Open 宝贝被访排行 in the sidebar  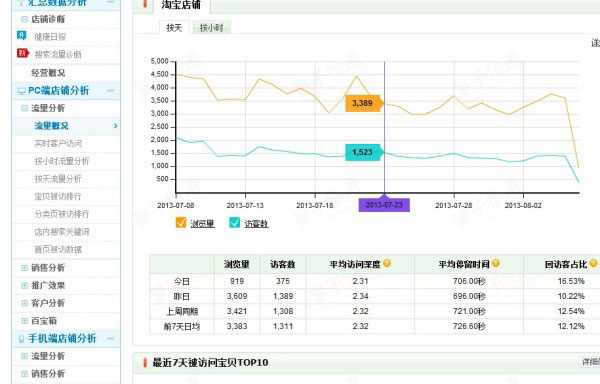click(58, 196)
